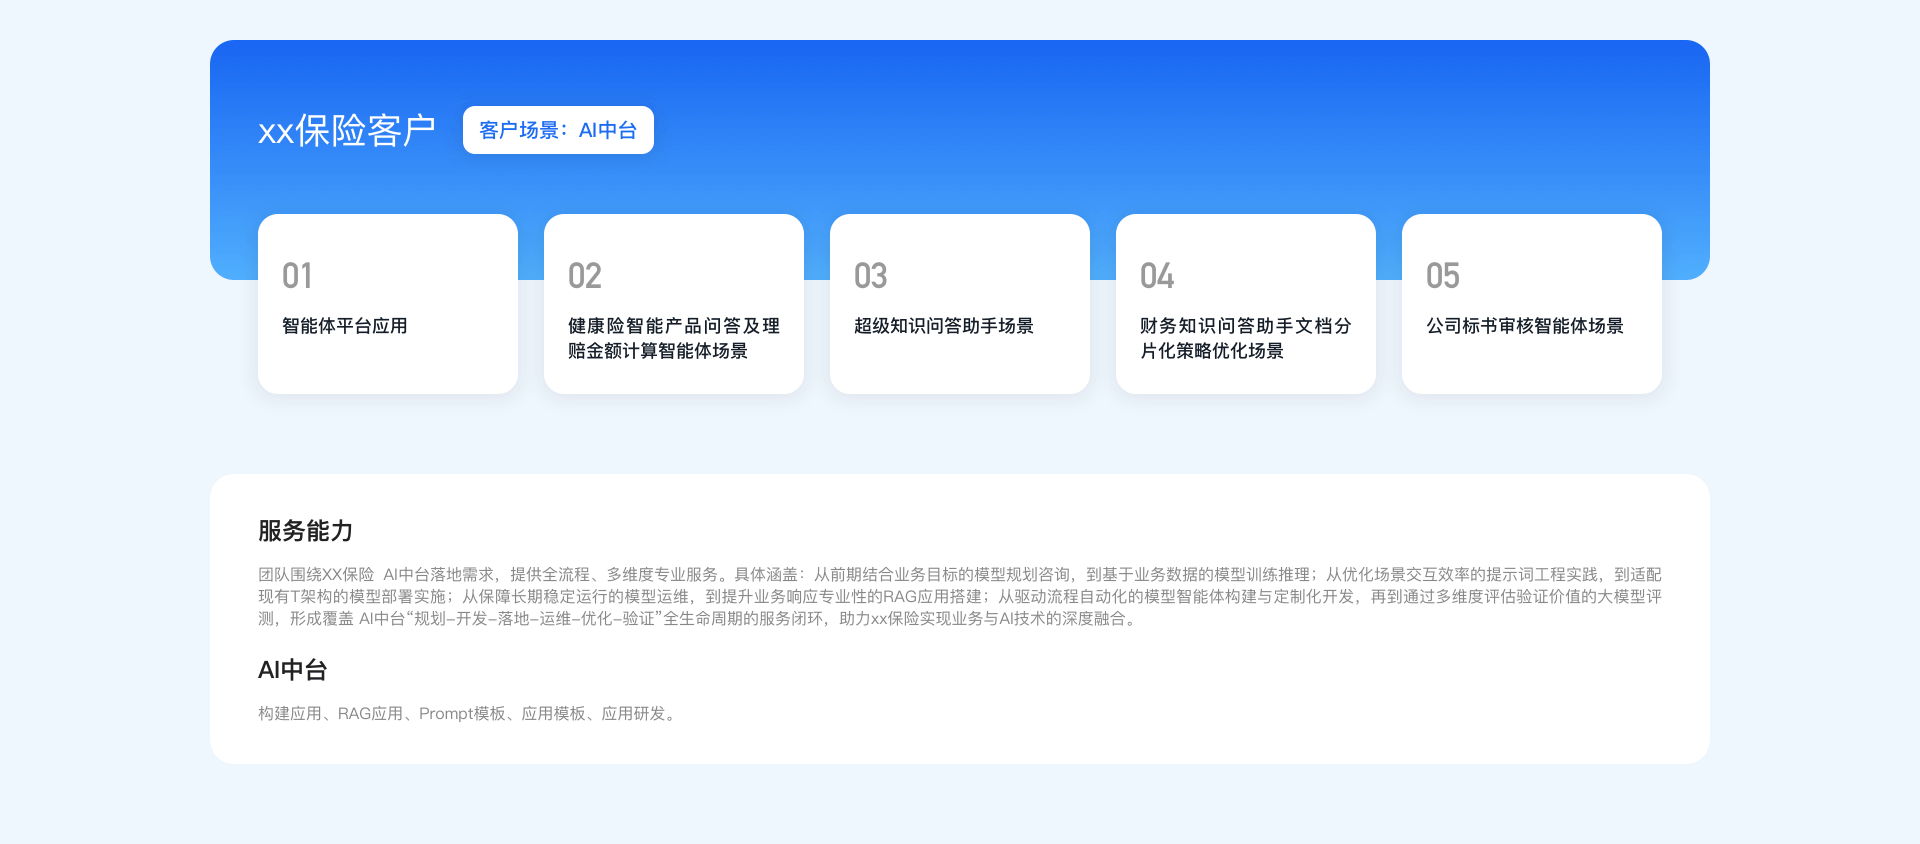Open the 公司标书审核智能体场景 card title

point(1524,326)
